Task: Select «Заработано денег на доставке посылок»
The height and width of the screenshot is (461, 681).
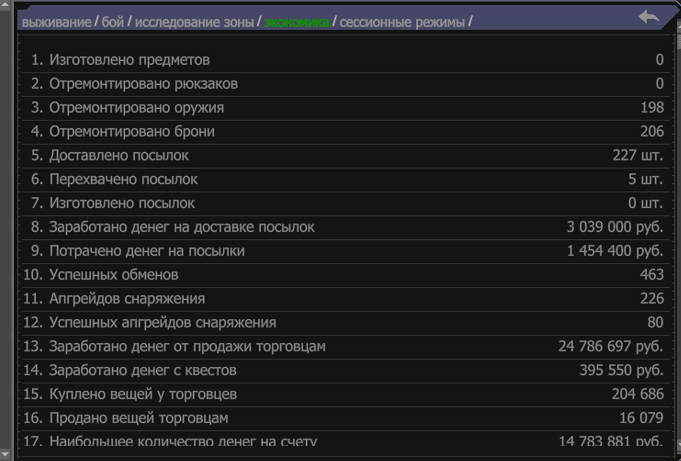Action: pos(182,227)
